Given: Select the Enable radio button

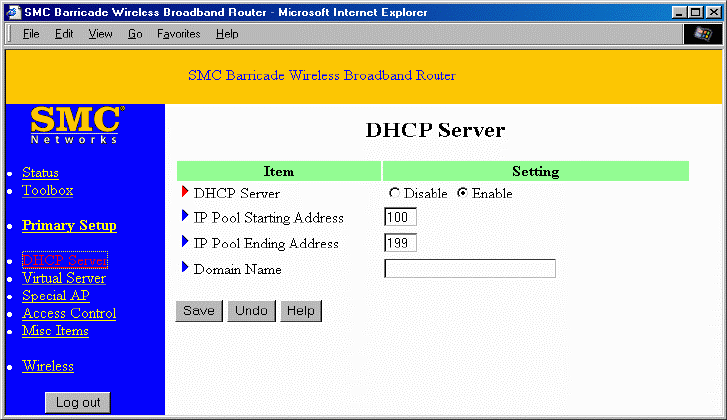Looking at the screenshot, I should pyautogui.click(x=462, y=193).
